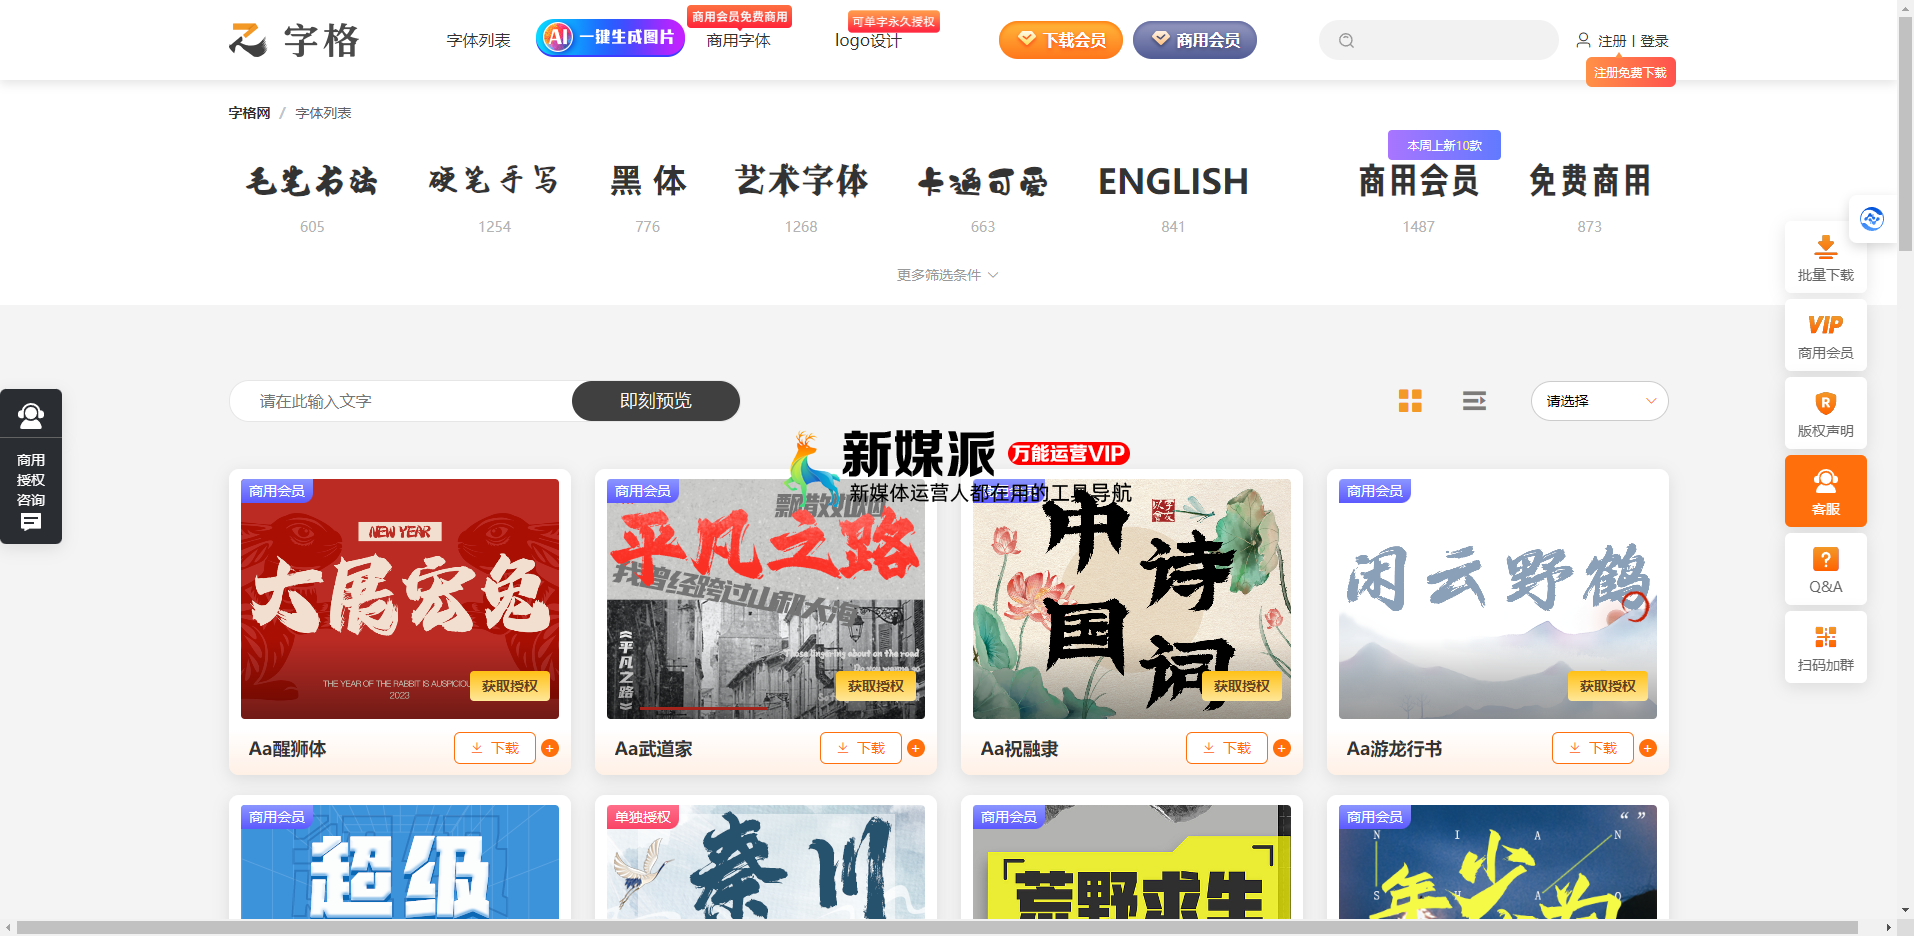The height and width of the screenshot is (936, 1914).
Task: Open the 秦川 font thumbnail
Action: coord(766,862)
